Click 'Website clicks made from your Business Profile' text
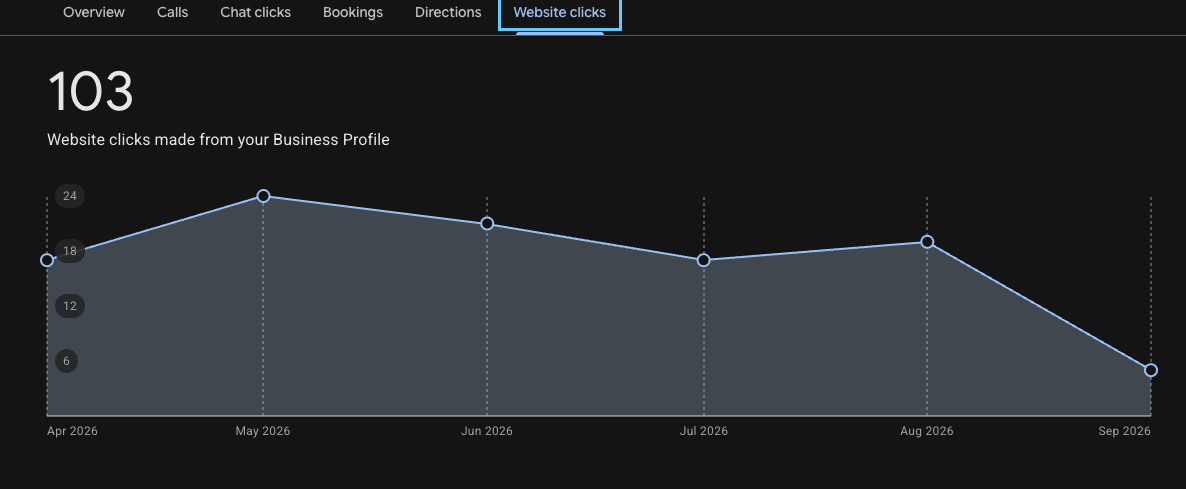Viewport: 1186px width, 489px height. (x=218, y=140)
